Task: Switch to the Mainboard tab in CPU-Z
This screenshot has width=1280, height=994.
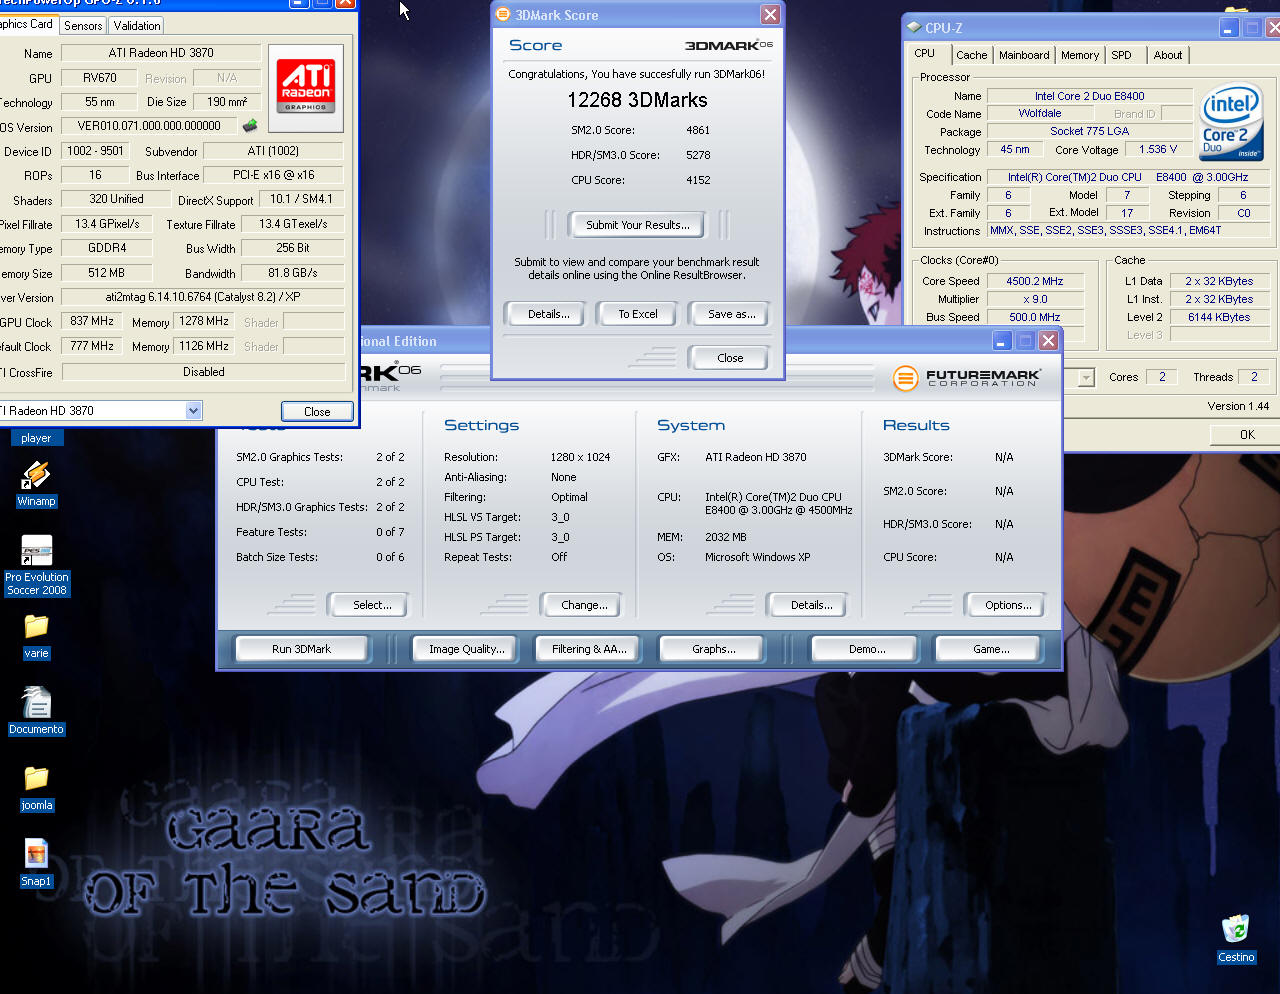Action: [1024, 55]
